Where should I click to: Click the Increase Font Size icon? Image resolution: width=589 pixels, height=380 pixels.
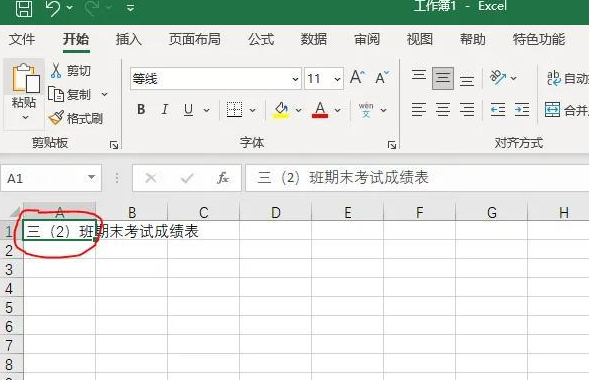pyautogui.click(x=357, y=78)
